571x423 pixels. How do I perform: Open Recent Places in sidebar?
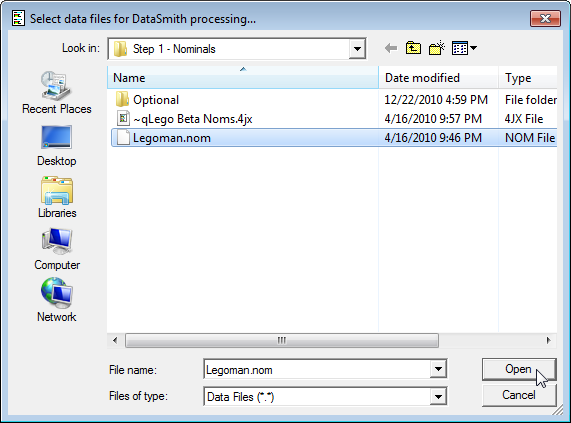pos(56,92)
